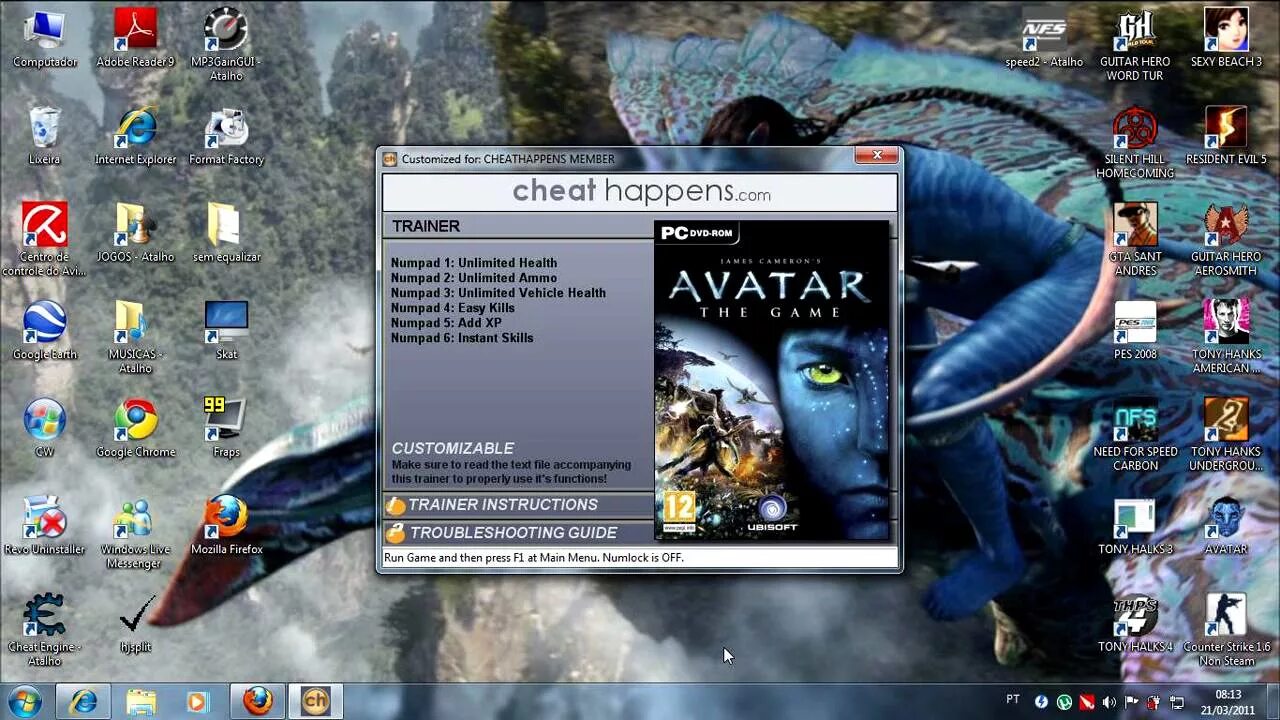Switch to Firefox on the taskbar

[x=257, y=702]
